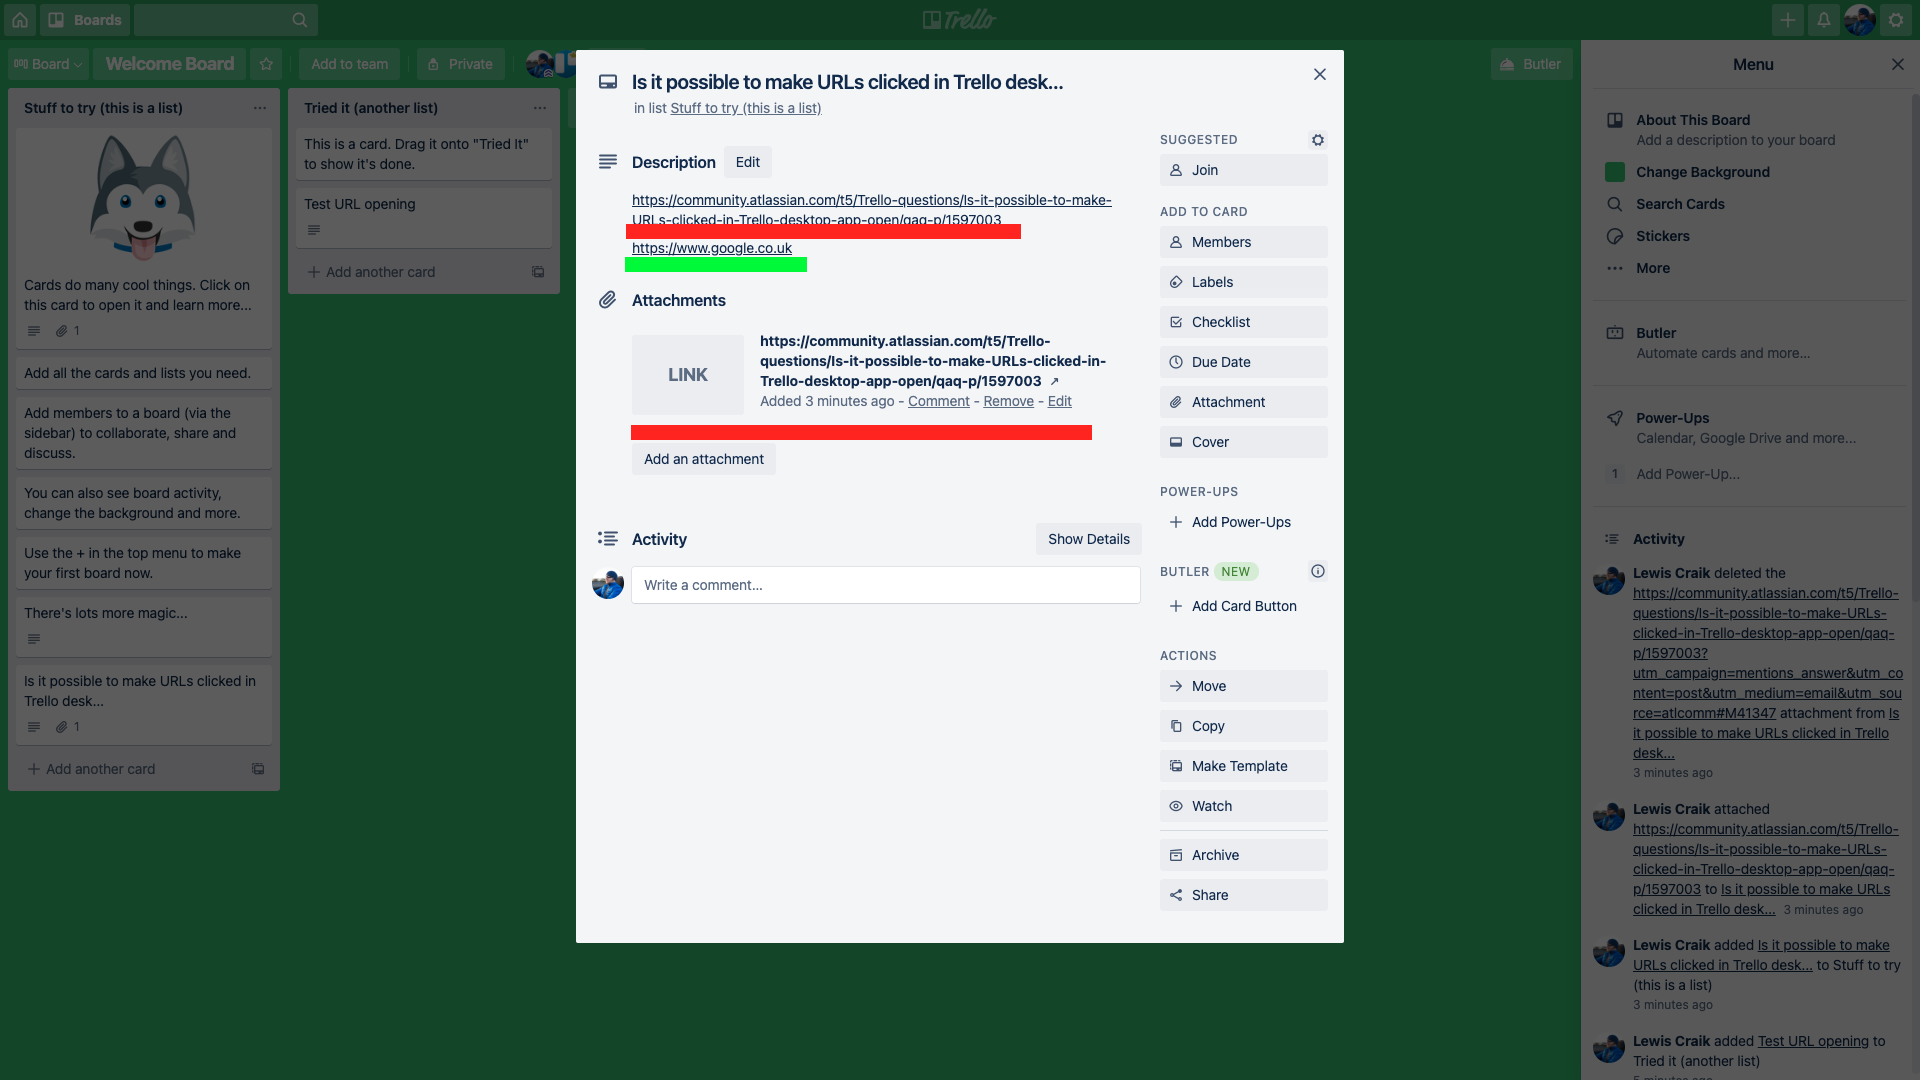Open the Butler button in board header
1920x1080 pixels.
1531,64
